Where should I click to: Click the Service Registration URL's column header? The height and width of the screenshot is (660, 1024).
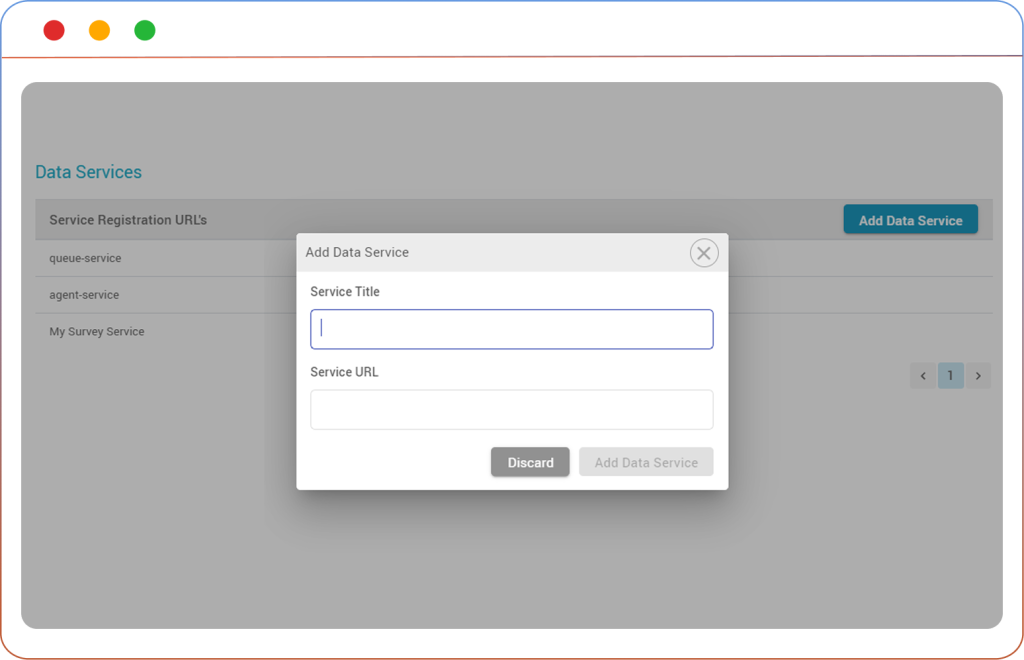[x=128, y=219]
